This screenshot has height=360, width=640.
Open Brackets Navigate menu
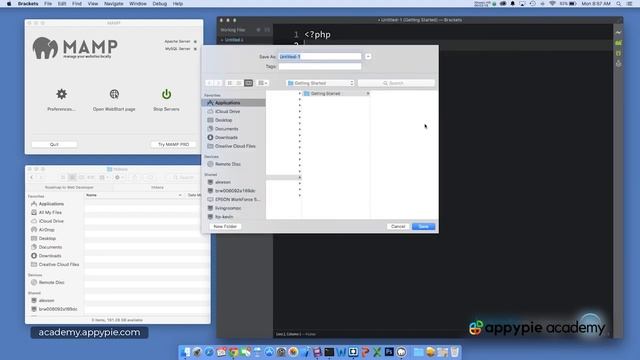(113, 4)
